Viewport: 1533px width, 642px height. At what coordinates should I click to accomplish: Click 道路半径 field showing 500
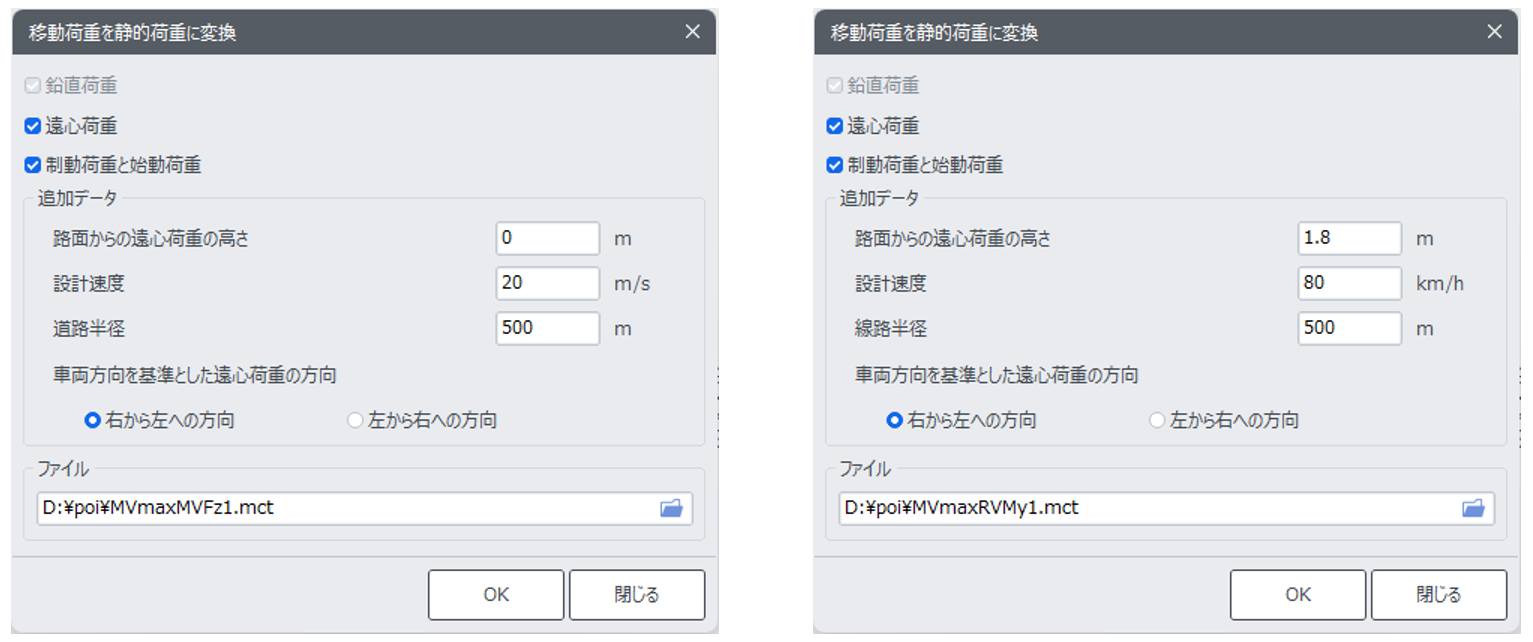[548, 328]
